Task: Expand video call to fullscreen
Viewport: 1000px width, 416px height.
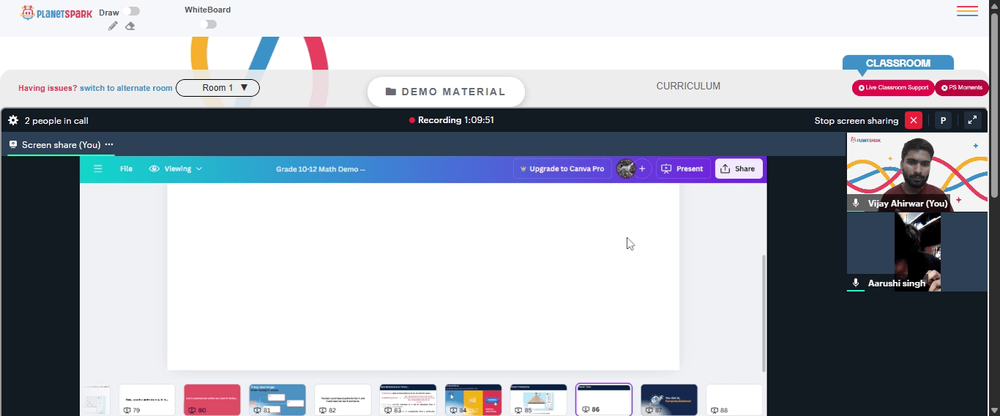Action: point(972,120)
